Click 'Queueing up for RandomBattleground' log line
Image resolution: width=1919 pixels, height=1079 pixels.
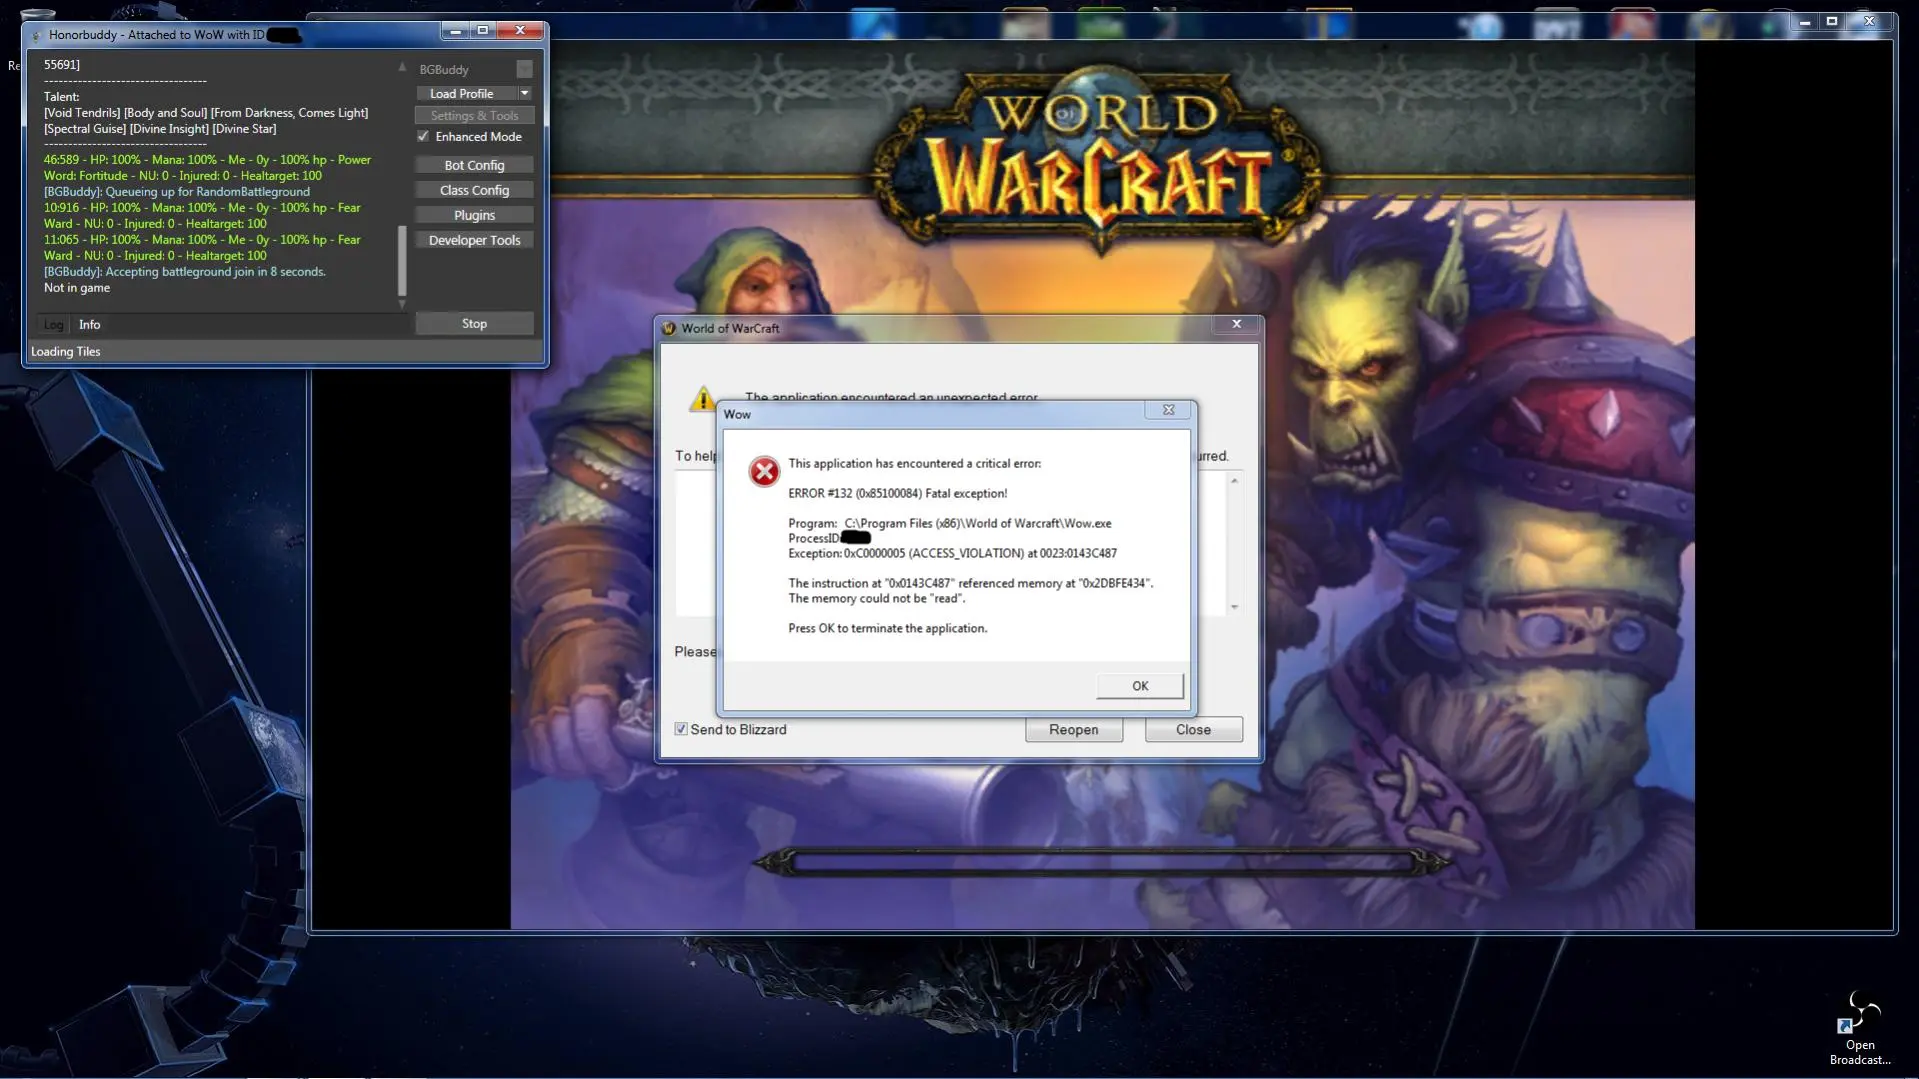(177, 191)
